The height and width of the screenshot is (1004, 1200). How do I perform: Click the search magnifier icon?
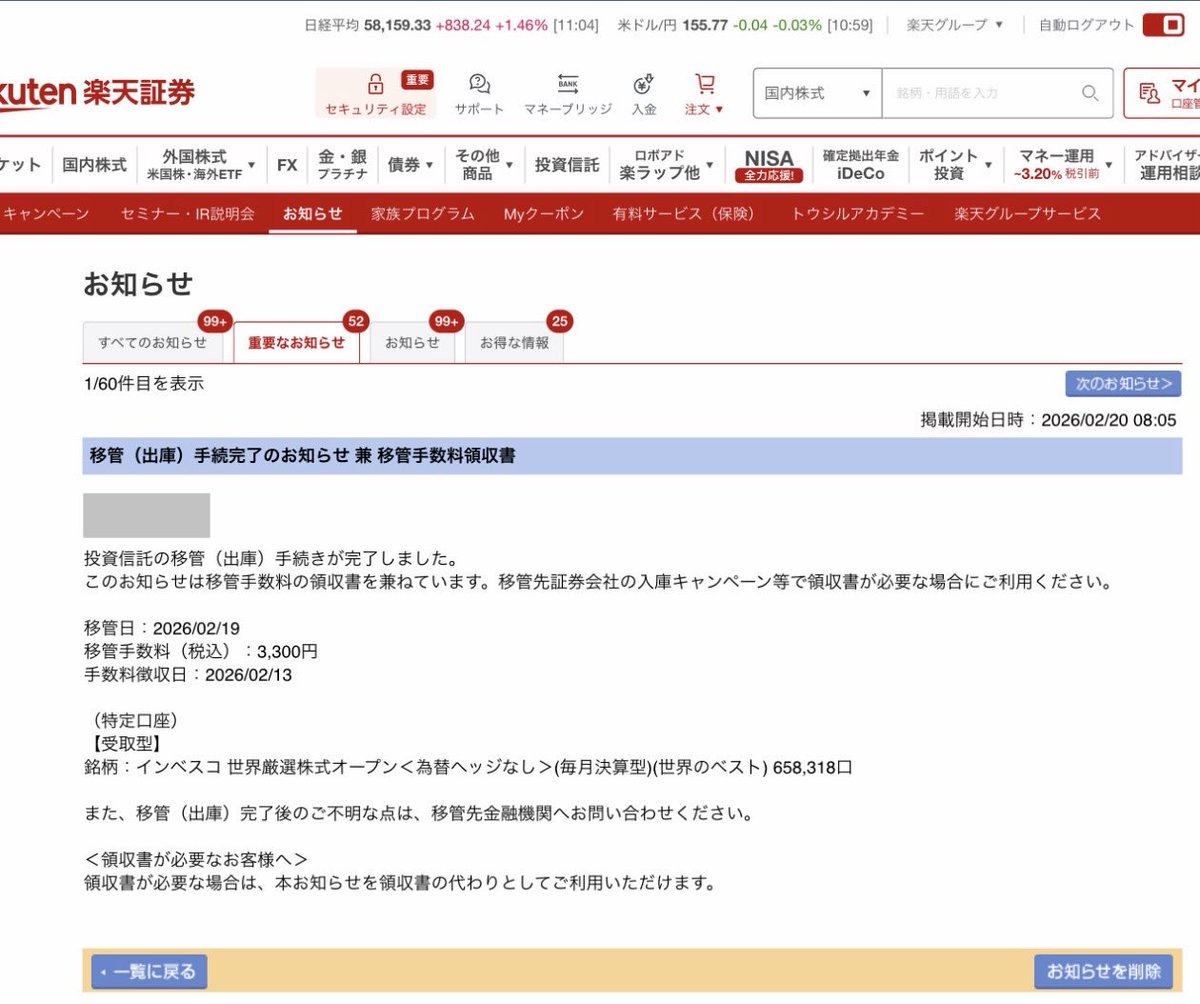pos(1090,93)
